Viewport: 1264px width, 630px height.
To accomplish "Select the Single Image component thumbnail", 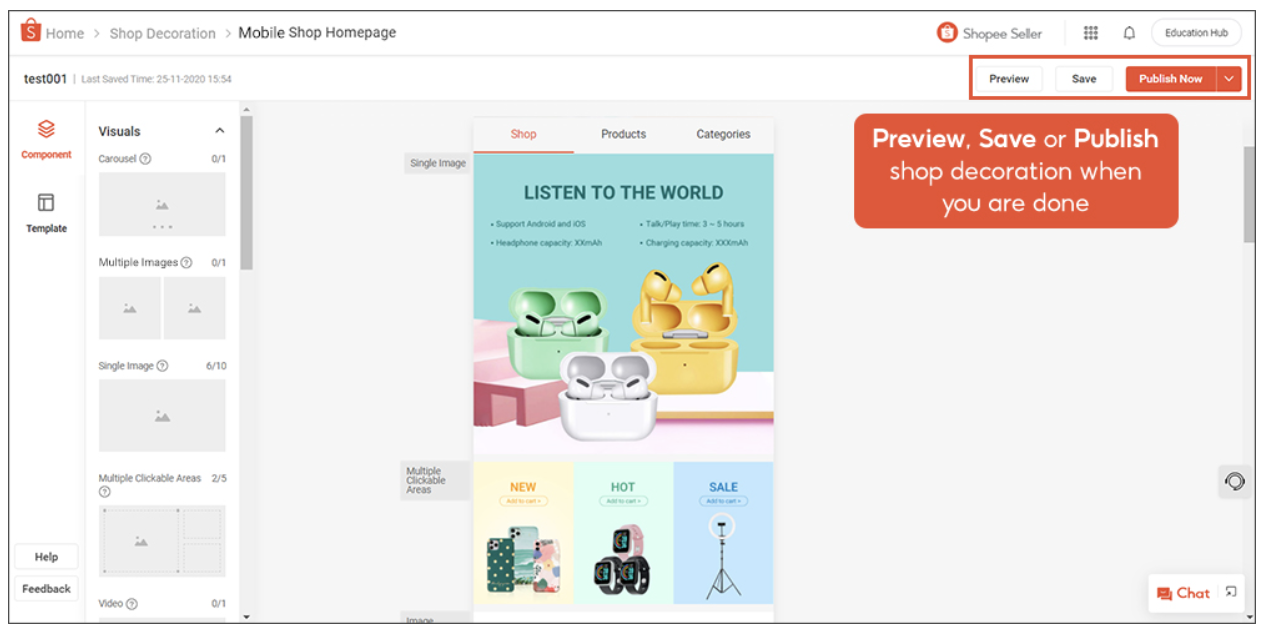I will 162,415.
